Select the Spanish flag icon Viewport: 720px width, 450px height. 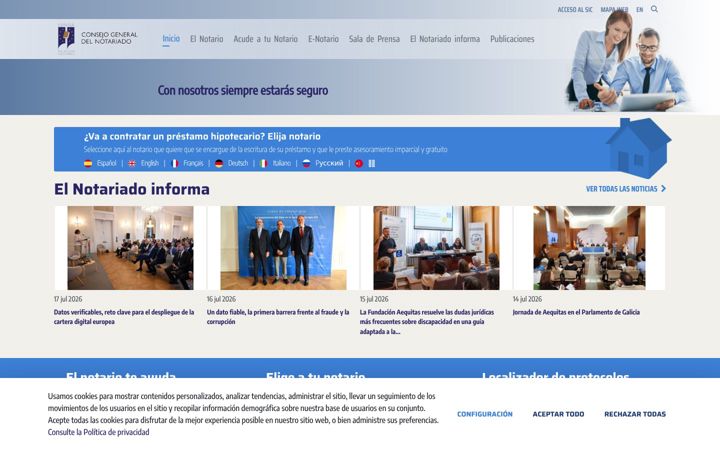coord(88,163)
